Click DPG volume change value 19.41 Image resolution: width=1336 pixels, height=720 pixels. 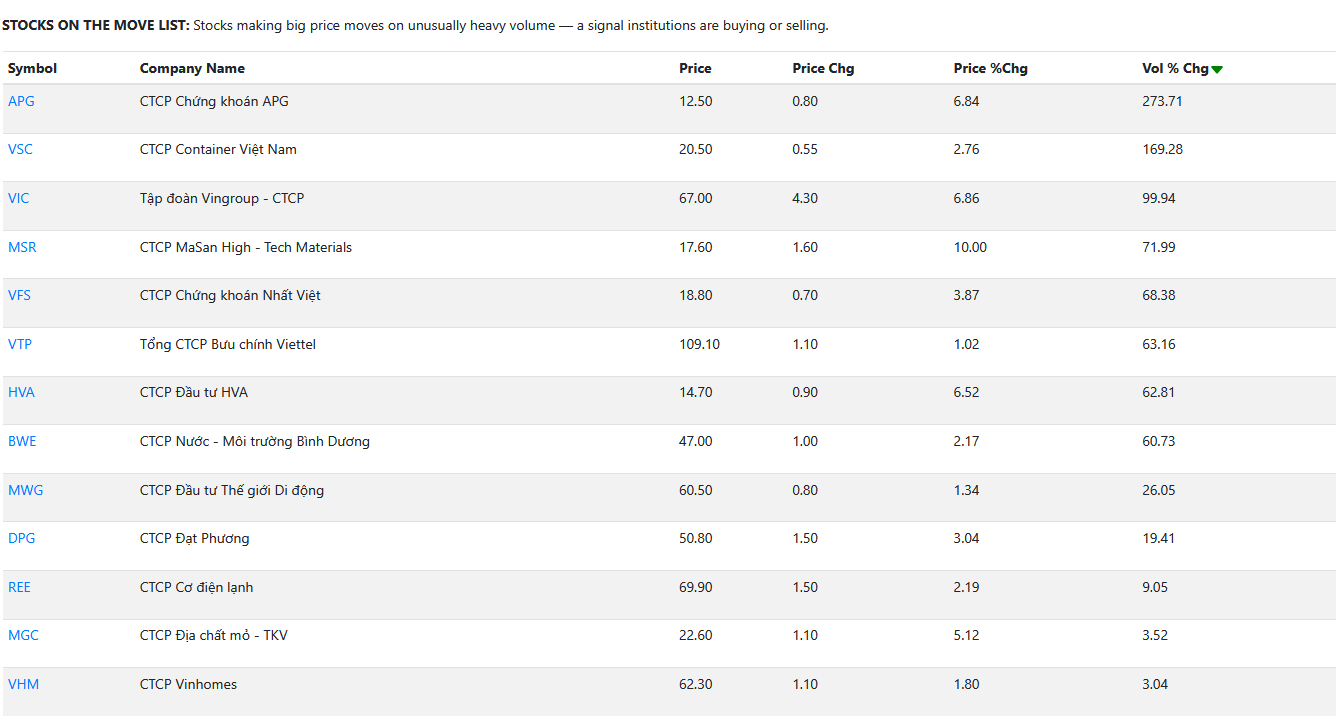[1158, 538]
